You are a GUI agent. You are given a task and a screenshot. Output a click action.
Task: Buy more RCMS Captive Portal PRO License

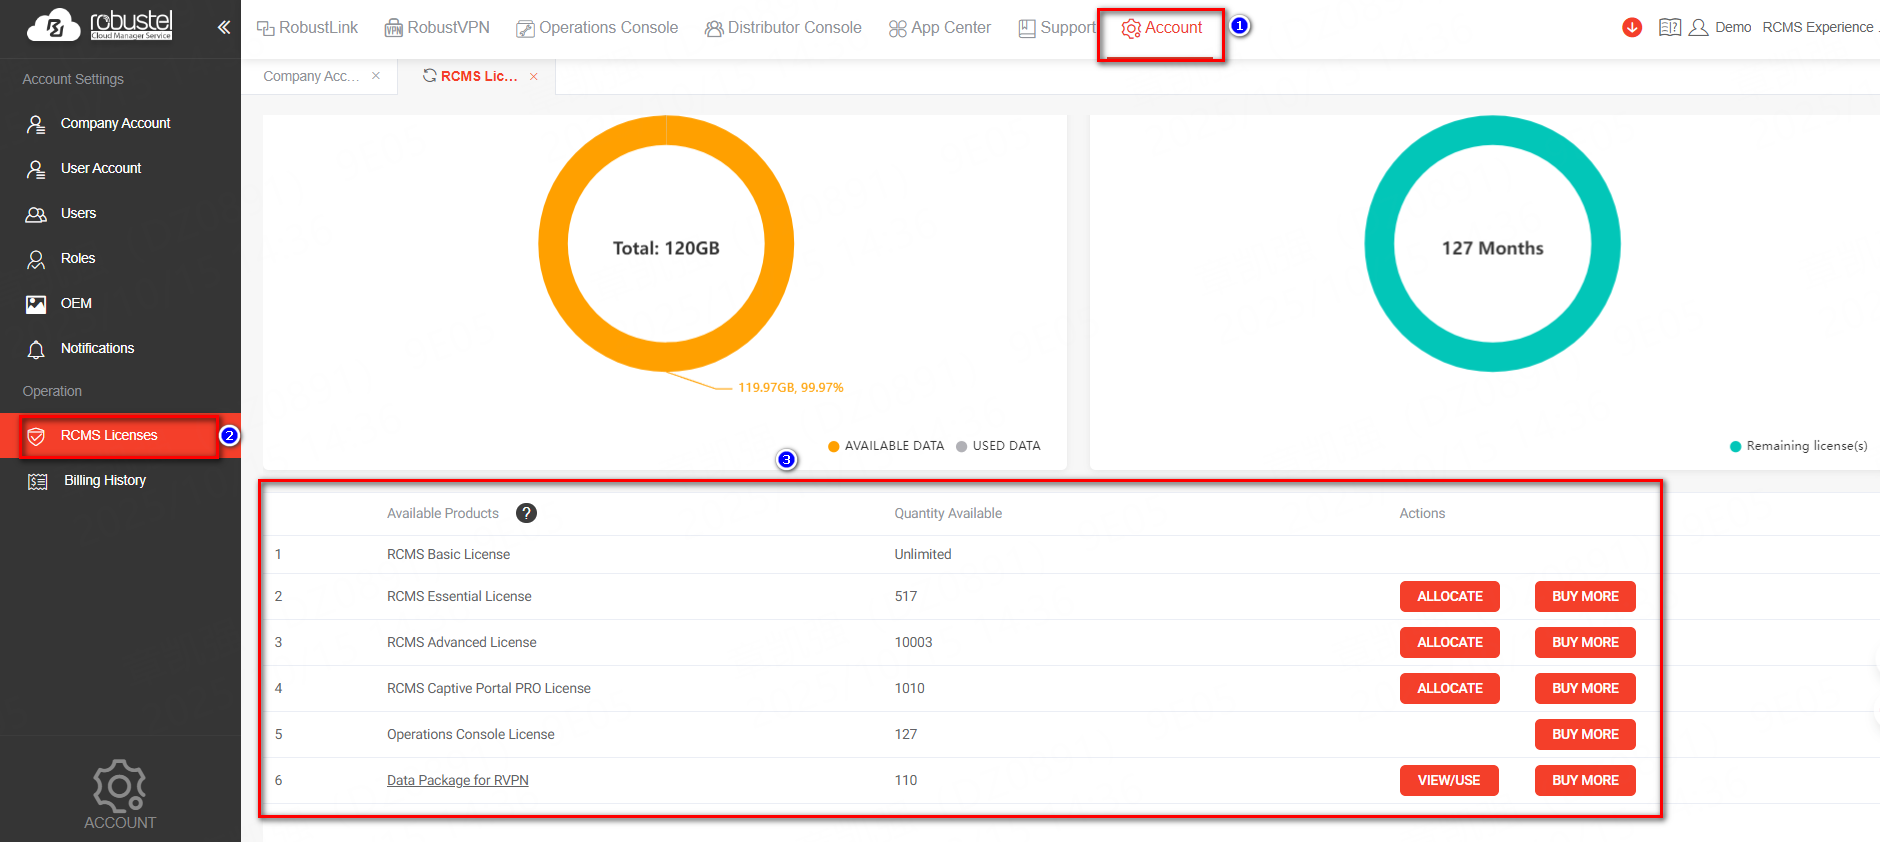point(1585,689)
